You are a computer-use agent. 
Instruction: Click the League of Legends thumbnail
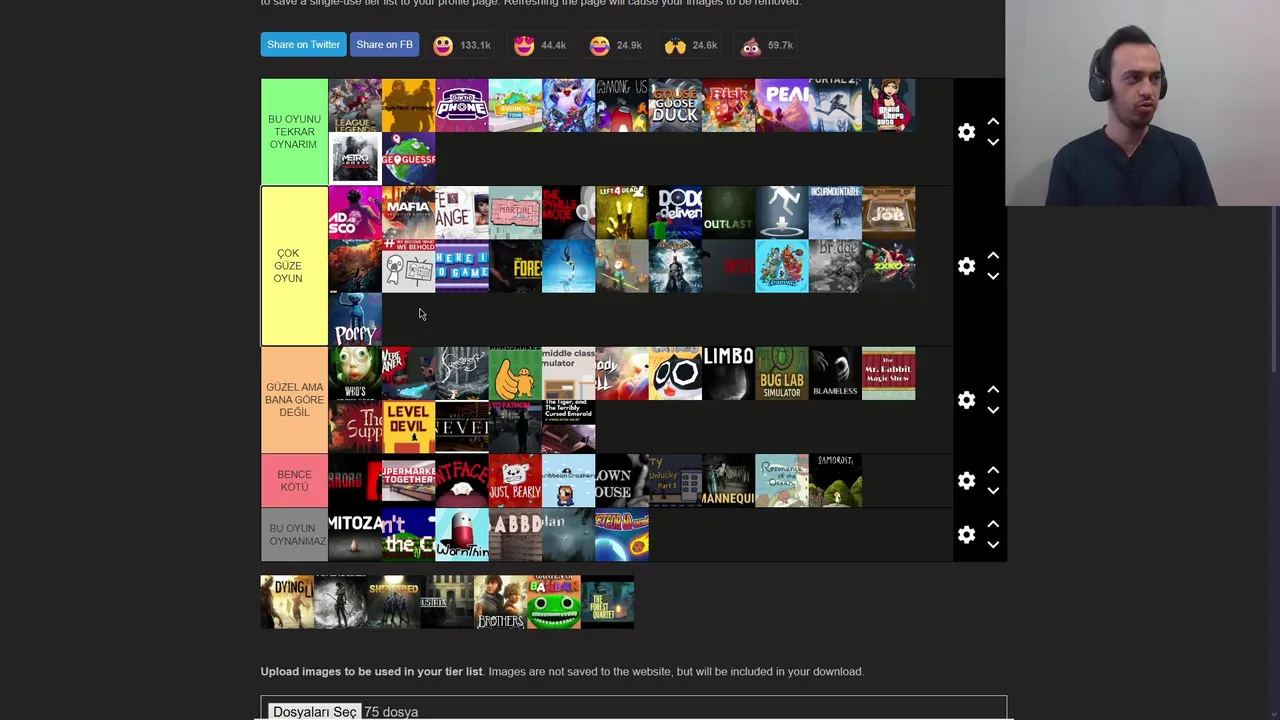[x=355, y=105]
